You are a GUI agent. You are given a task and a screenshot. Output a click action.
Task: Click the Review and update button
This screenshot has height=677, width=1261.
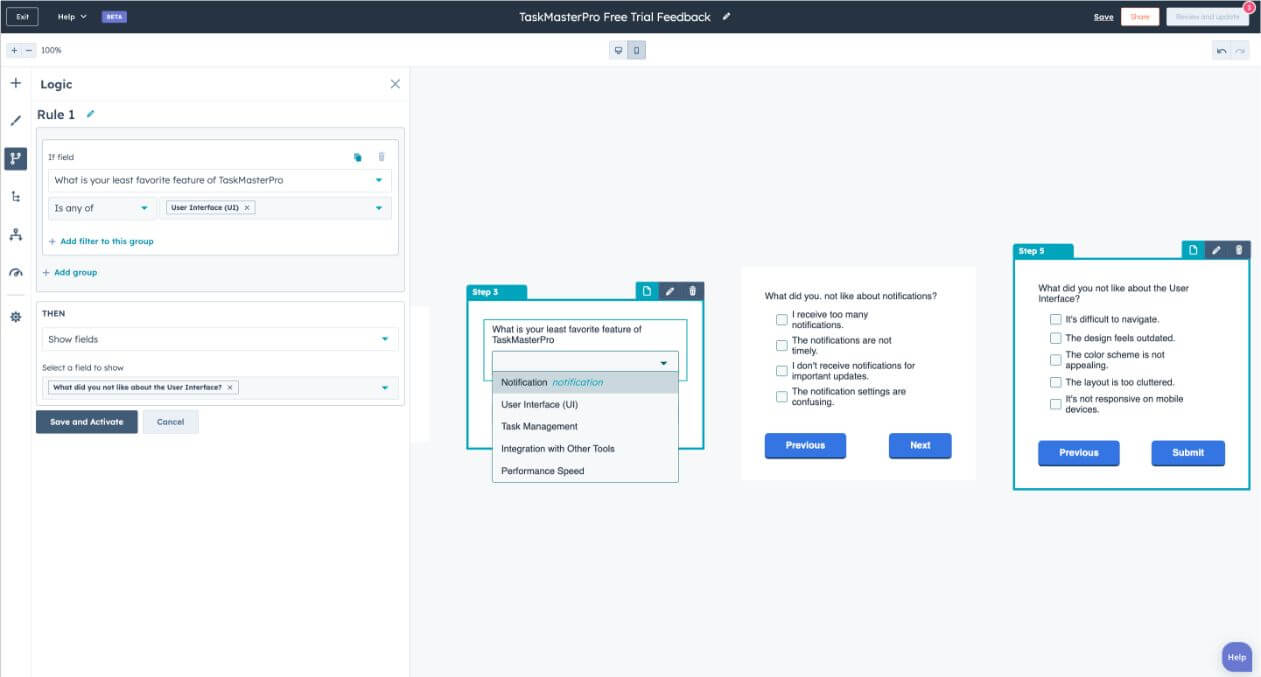point(1210,16)
